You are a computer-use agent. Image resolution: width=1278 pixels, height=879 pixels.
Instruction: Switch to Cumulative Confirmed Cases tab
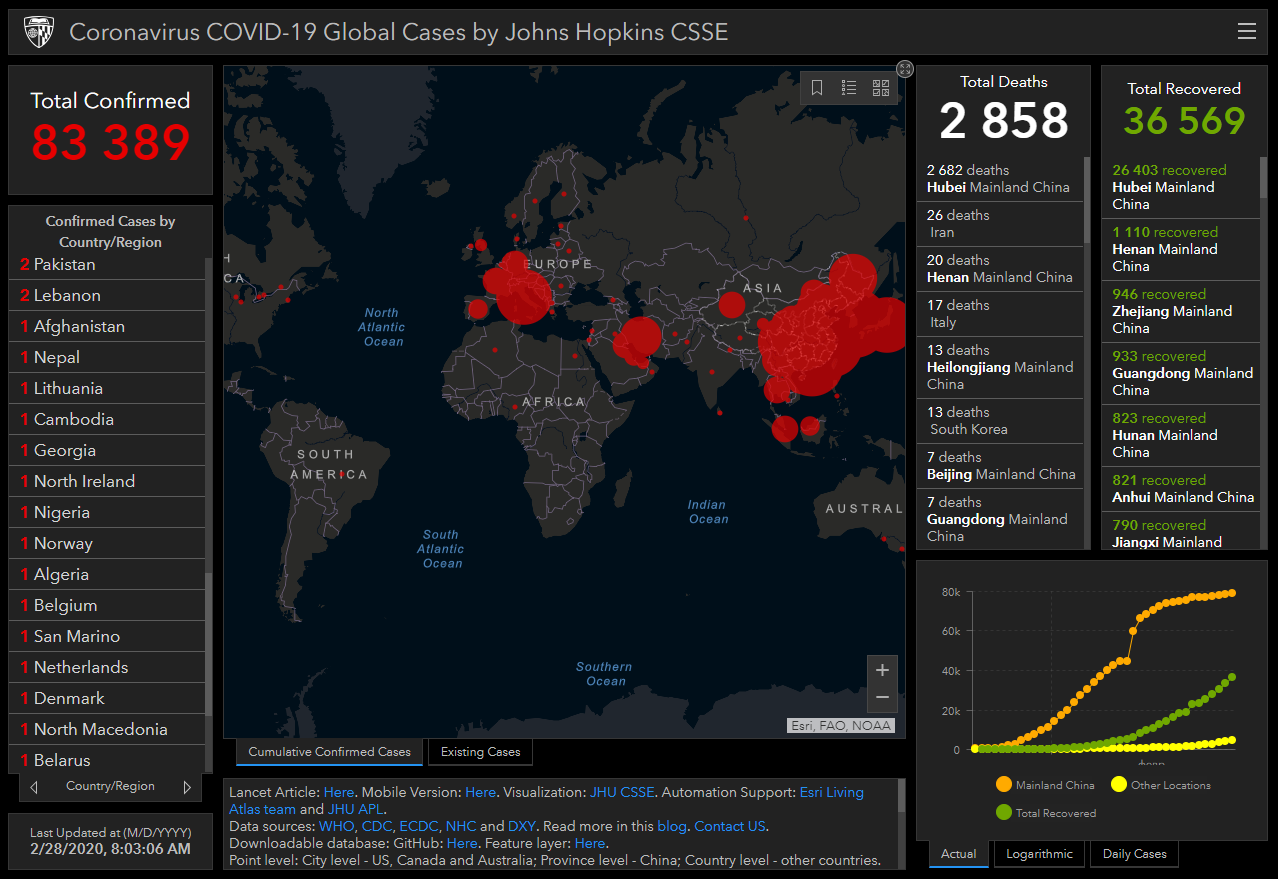tap(329, 752)
